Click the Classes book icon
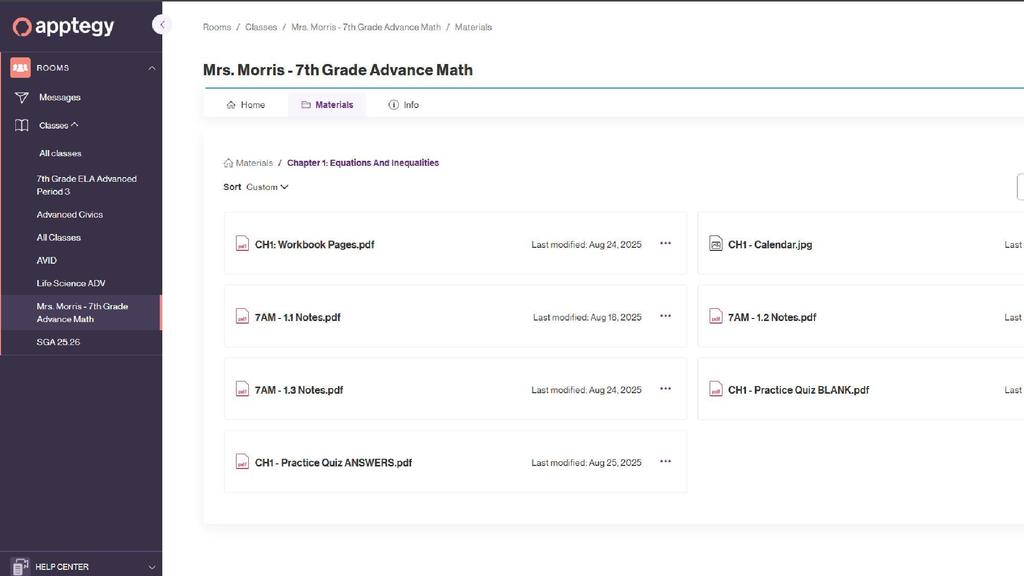This screenshot has width=1024, height=576. [22, 125]
